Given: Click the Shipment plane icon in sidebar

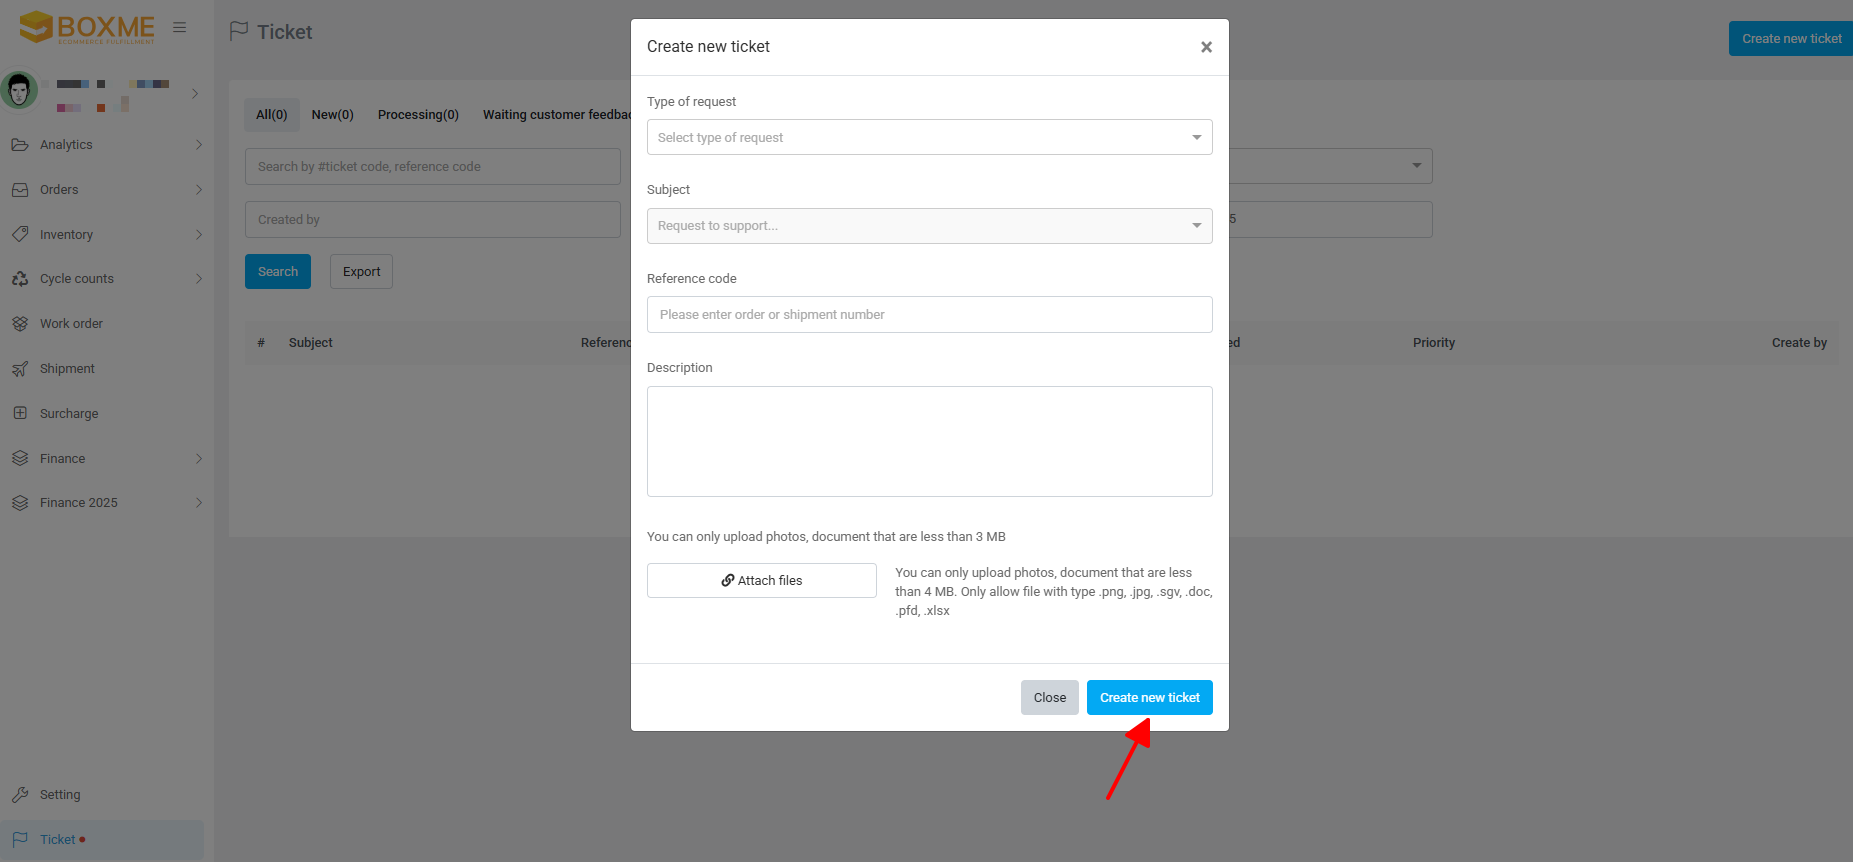Looking at the screenshot, I should pos(20,369).
